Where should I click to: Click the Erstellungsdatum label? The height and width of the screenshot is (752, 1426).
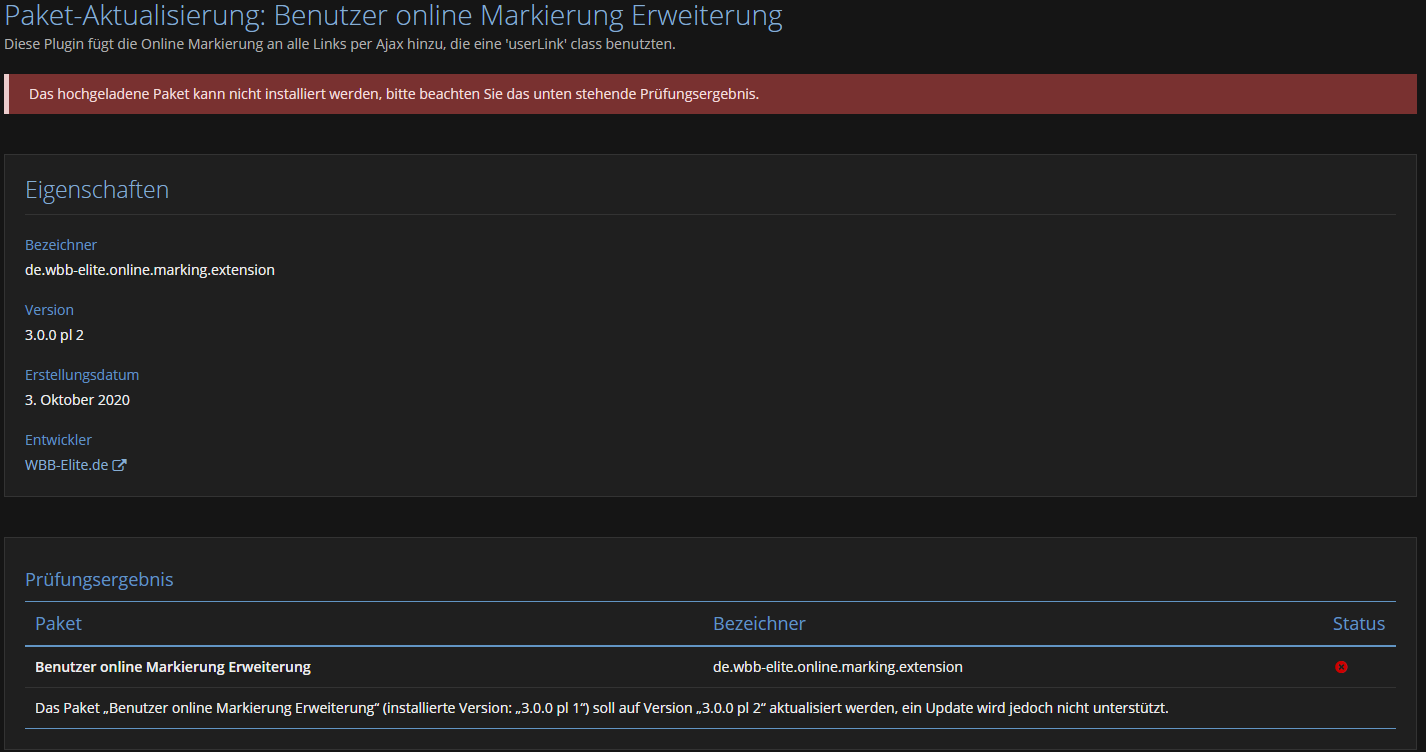coord(82,375)
